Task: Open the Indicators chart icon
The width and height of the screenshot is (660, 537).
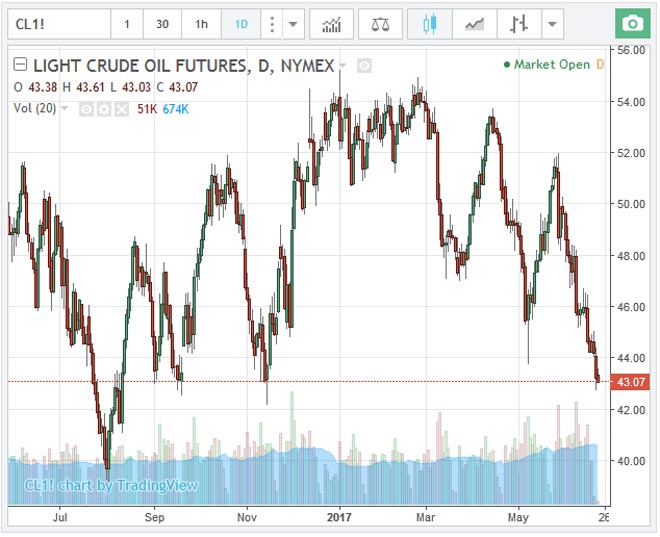Action: click(331, 23)
